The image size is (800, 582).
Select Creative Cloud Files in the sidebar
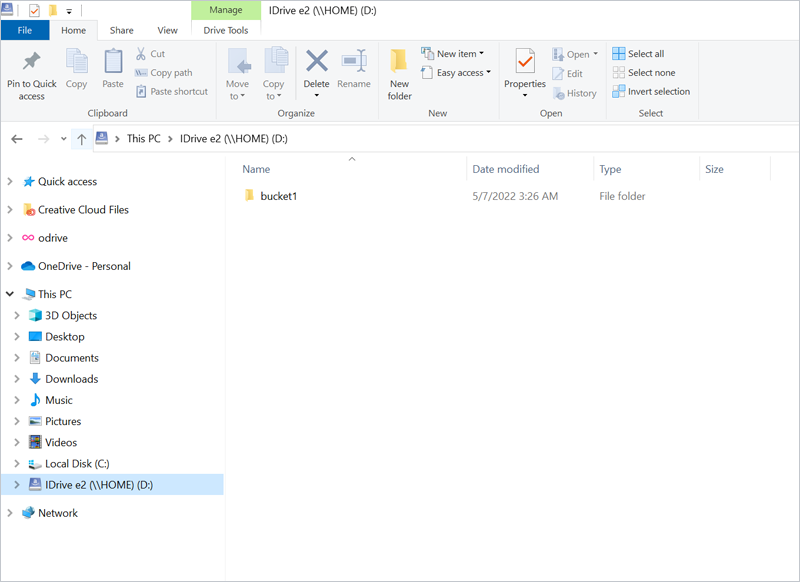[x=83, y=210]
